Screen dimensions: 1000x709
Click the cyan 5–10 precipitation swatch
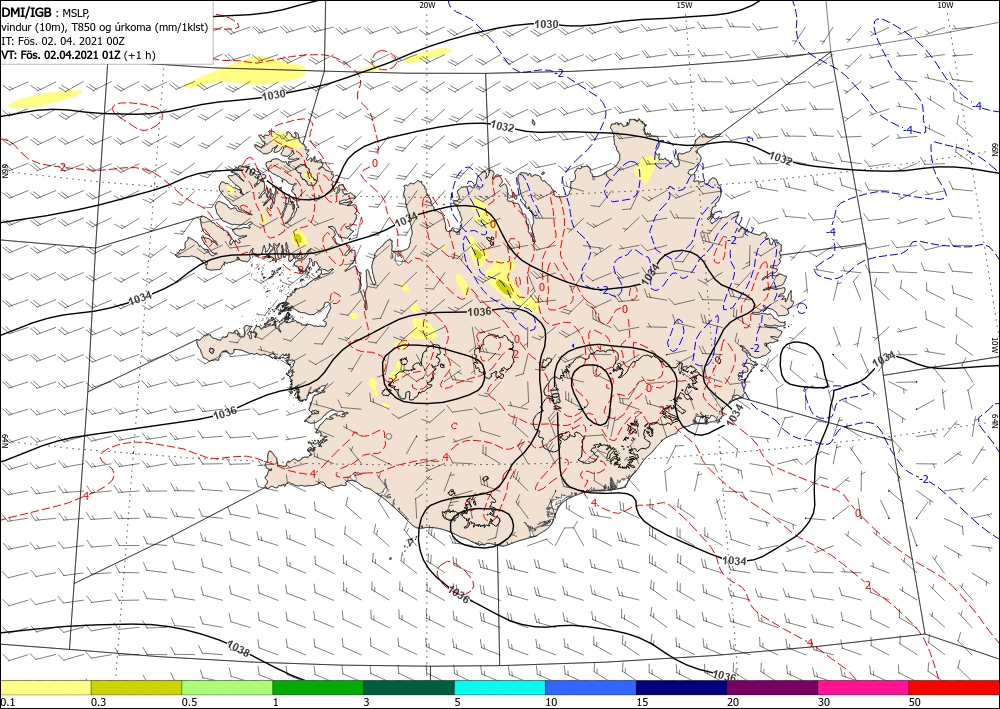(x=500, y=687)
